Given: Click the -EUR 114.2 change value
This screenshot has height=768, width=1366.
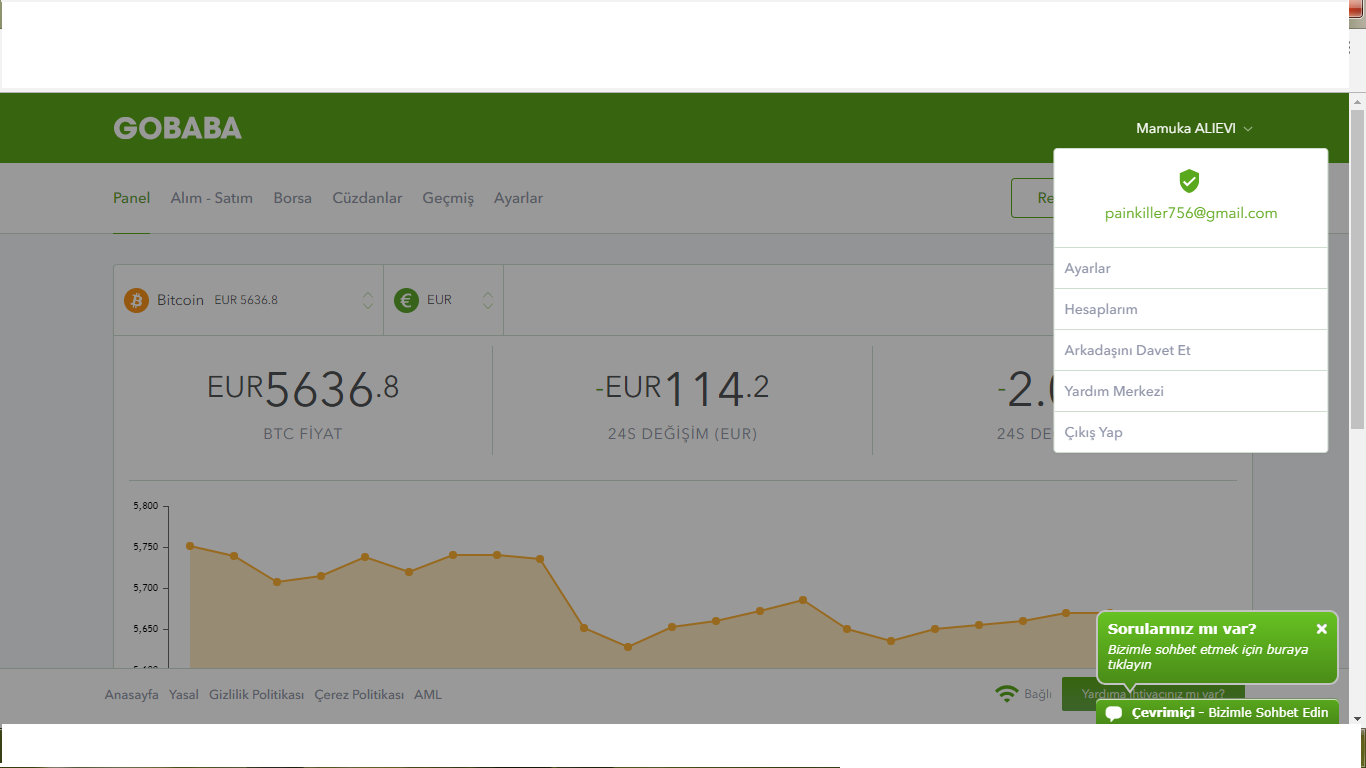Looking at the screenshot, I should coord(682,388).
